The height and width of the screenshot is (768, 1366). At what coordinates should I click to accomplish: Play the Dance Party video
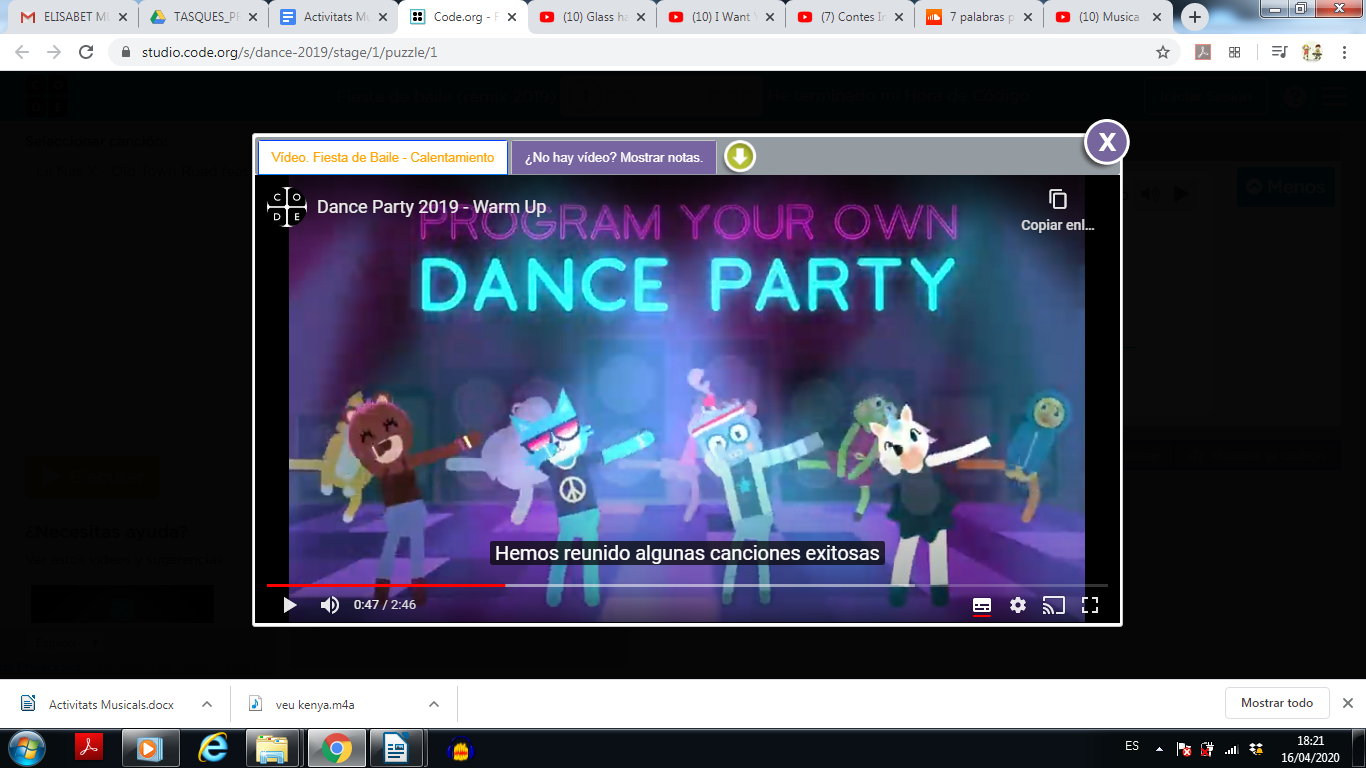click(x=290, y=605)
